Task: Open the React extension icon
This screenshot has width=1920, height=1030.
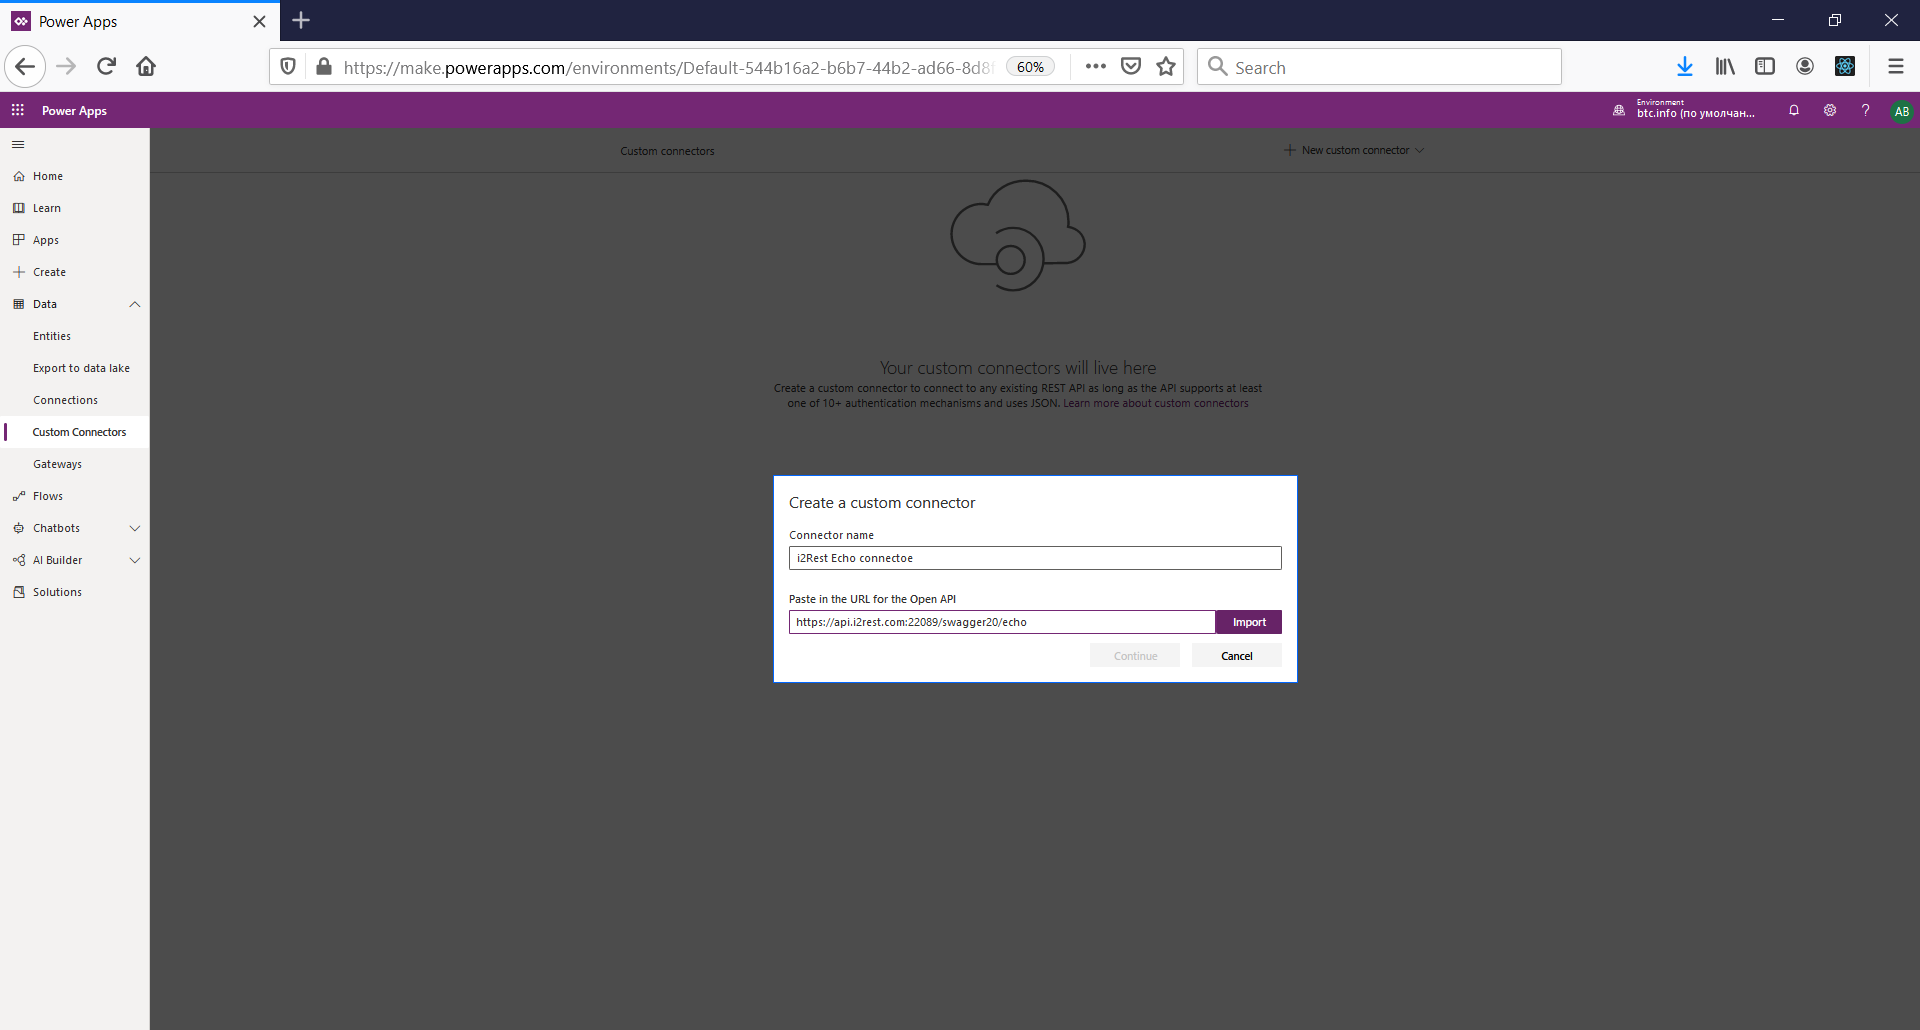Action: coord(1845,67)
